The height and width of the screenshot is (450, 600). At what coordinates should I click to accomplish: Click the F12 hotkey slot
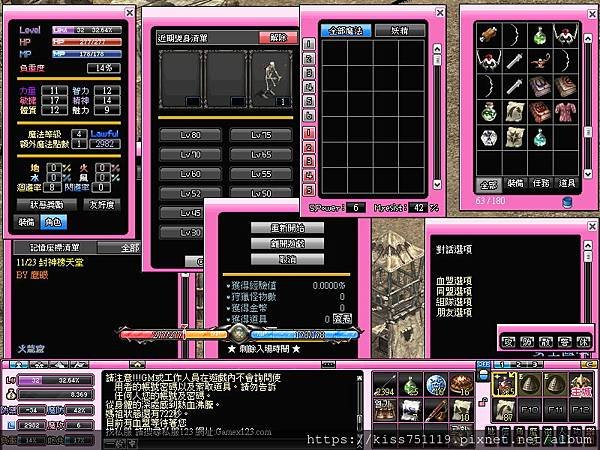(581, 410)
